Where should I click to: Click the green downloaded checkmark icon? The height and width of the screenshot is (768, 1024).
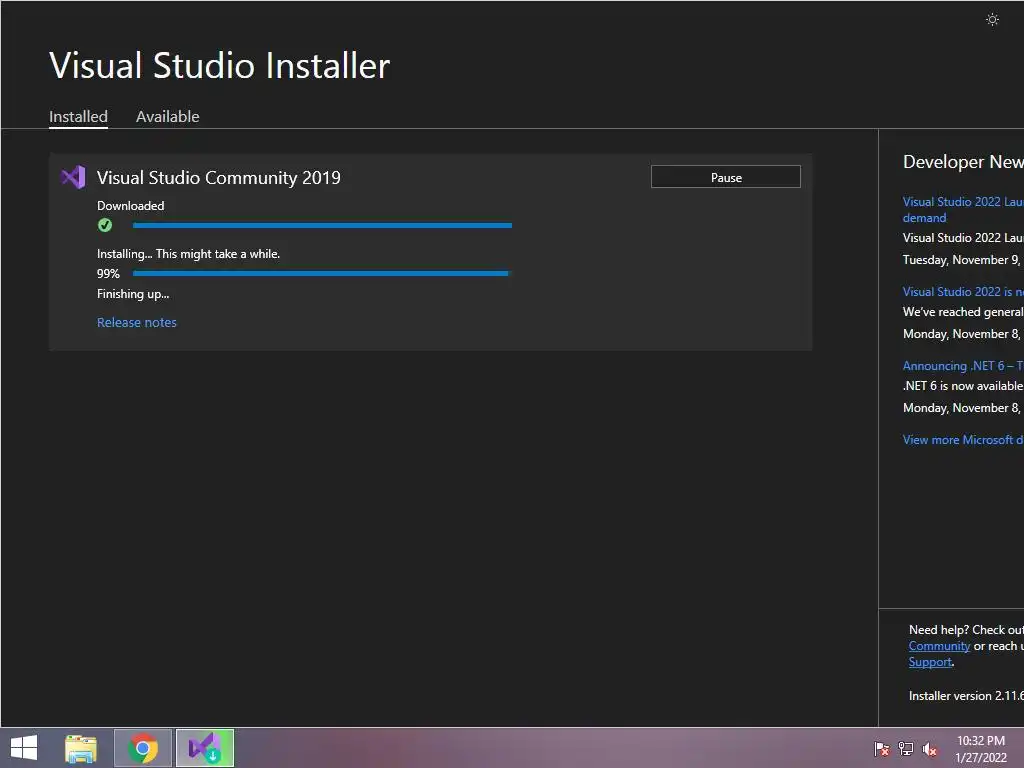pos(104,225)
